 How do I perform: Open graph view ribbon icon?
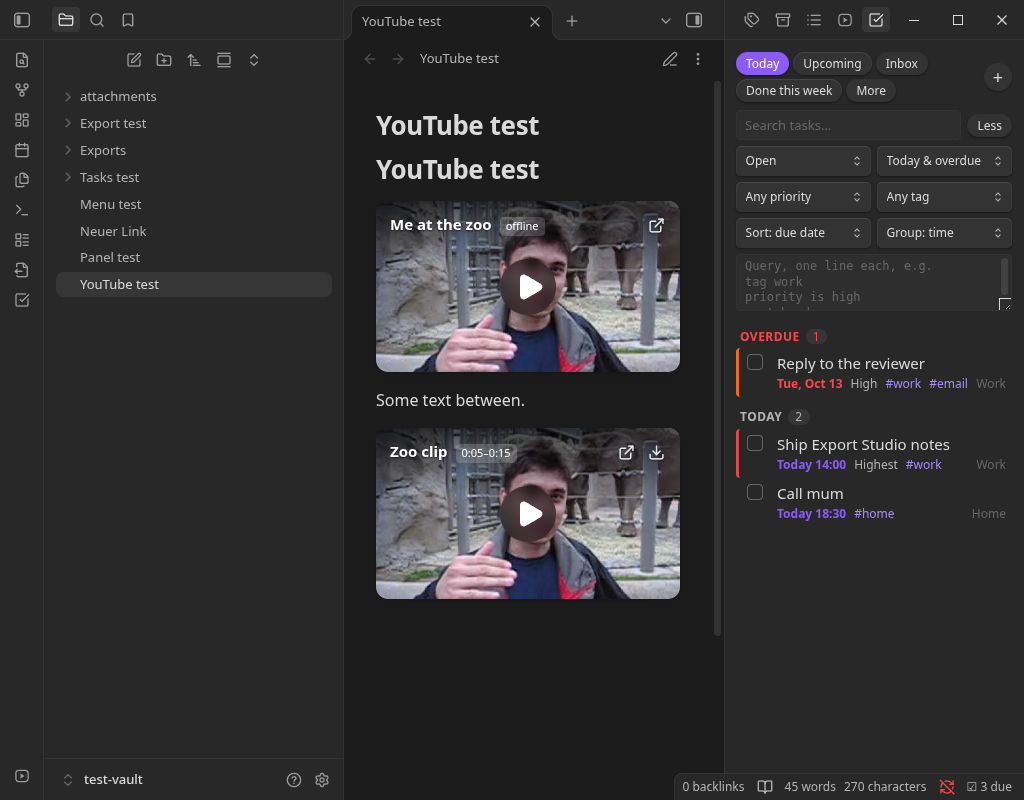(22, 90)
